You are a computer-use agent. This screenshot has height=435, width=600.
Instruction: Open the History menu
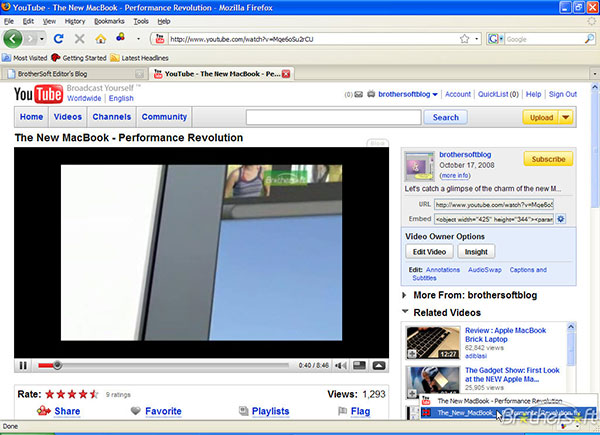click(75, 21)
